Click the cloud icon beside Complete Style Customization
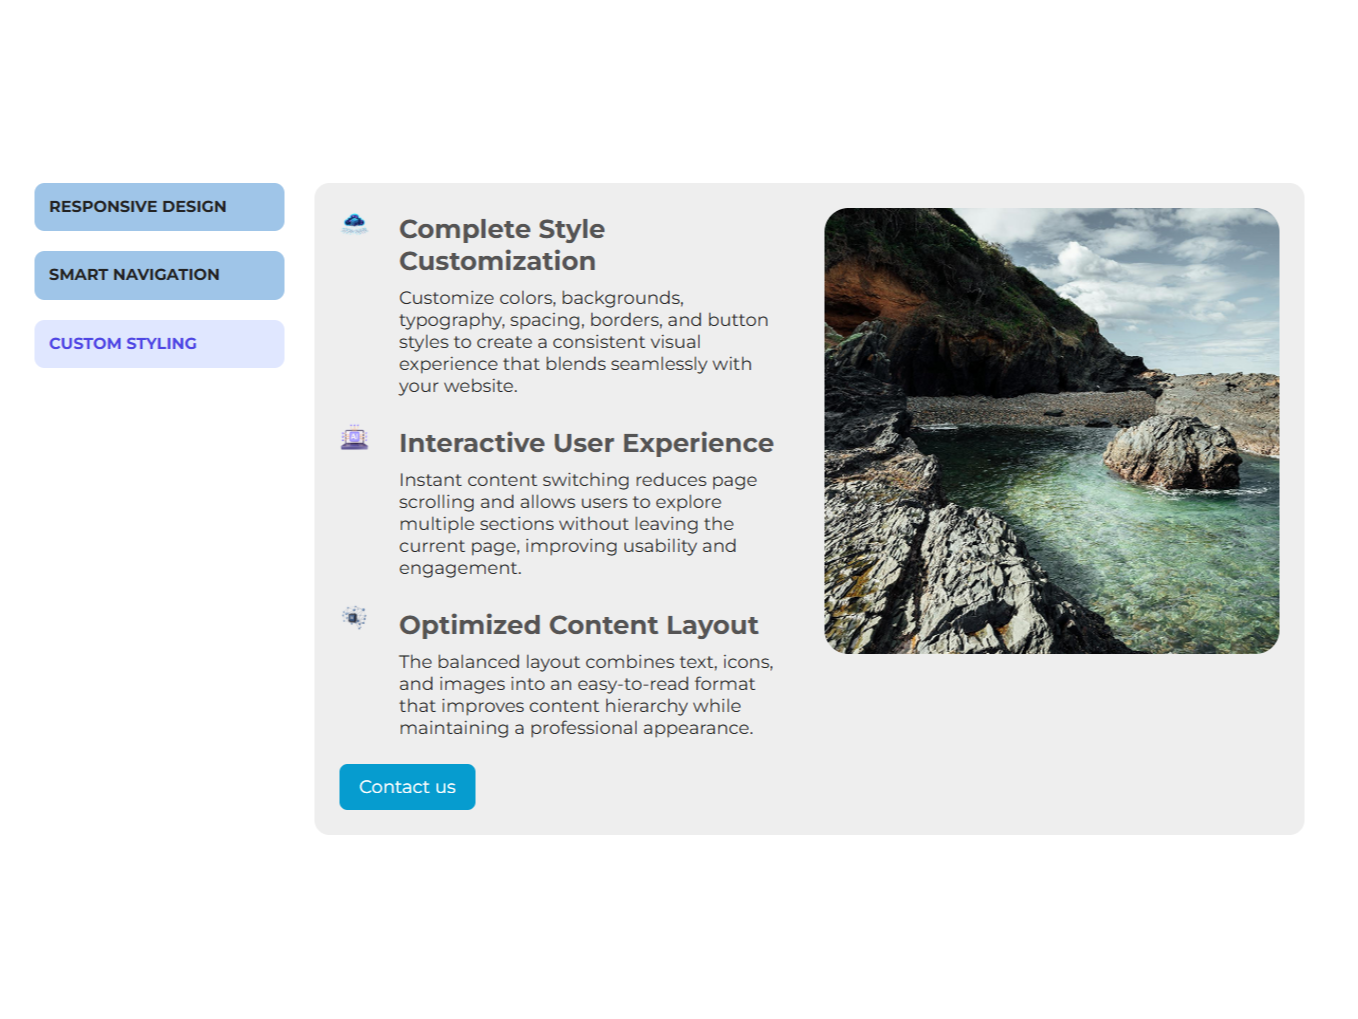 click(354, 223)
